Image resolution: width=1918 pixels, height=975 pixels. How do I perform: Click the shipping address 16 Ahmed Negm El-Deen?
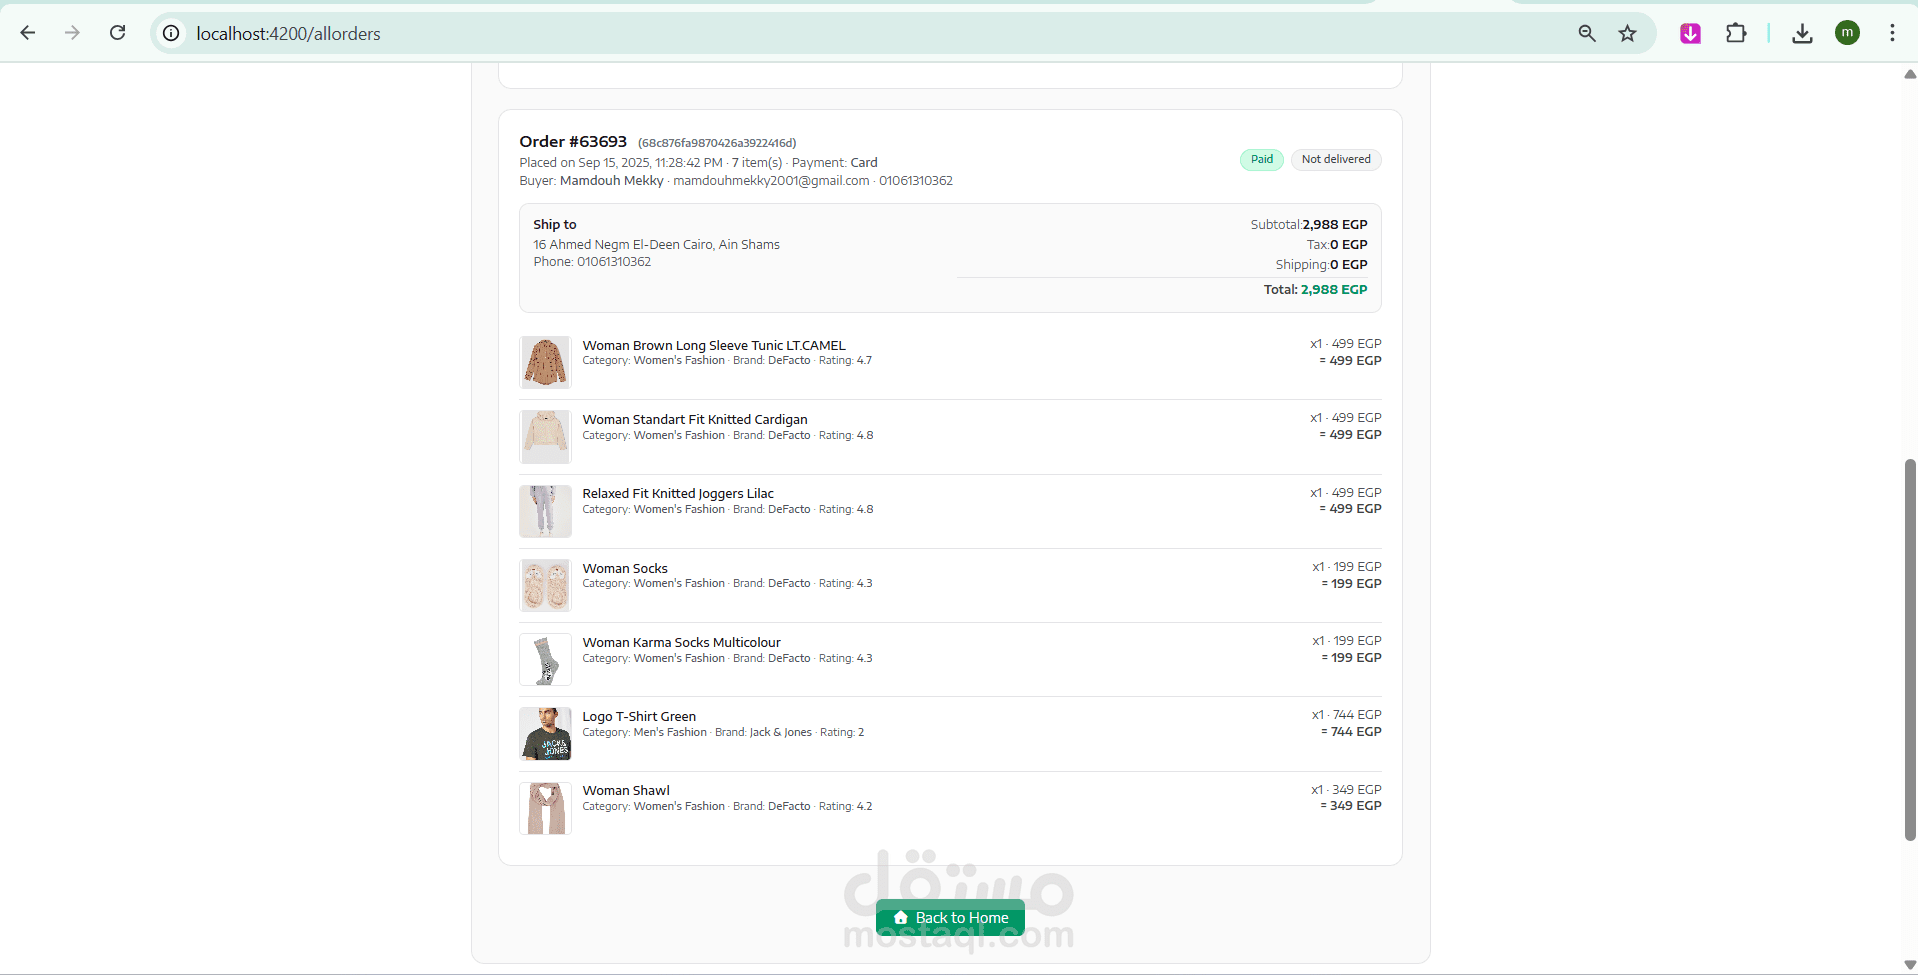click(656, 245)
